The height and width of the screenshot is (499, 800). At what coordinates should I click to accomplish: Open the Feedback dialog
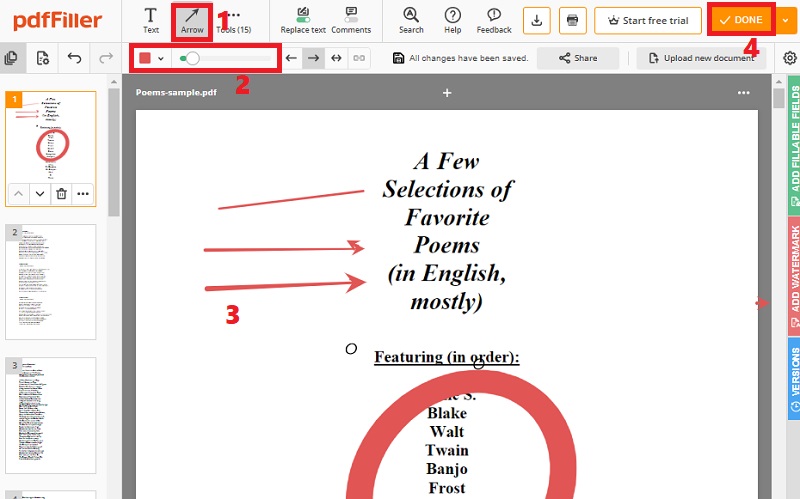coord(494,21)
